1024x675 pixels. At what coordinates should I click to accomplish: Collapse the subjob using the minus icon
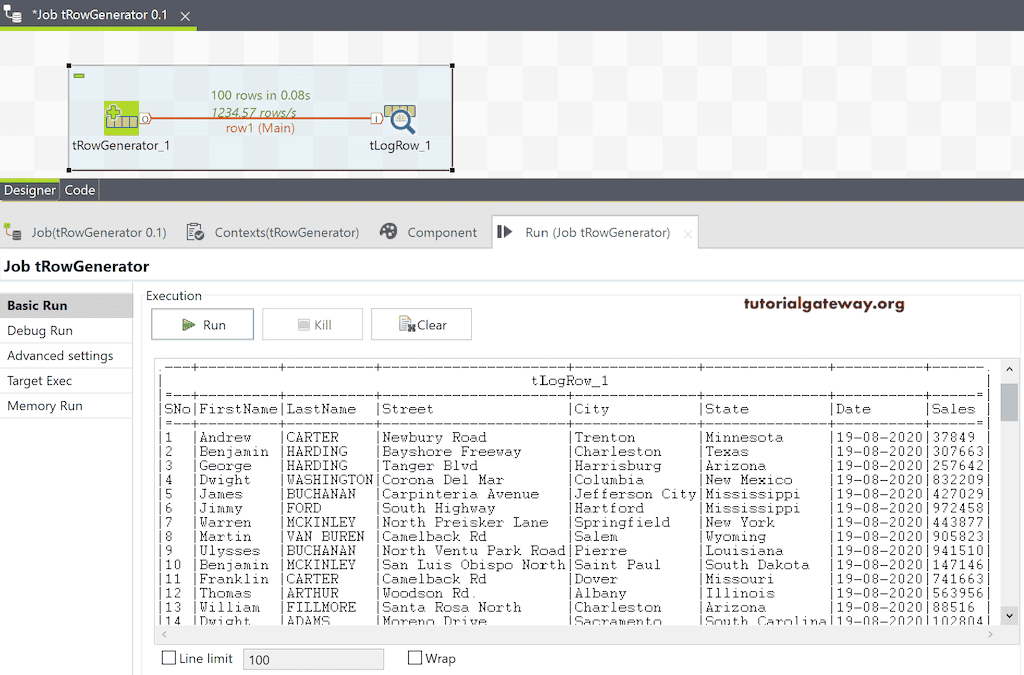[79, 76]
